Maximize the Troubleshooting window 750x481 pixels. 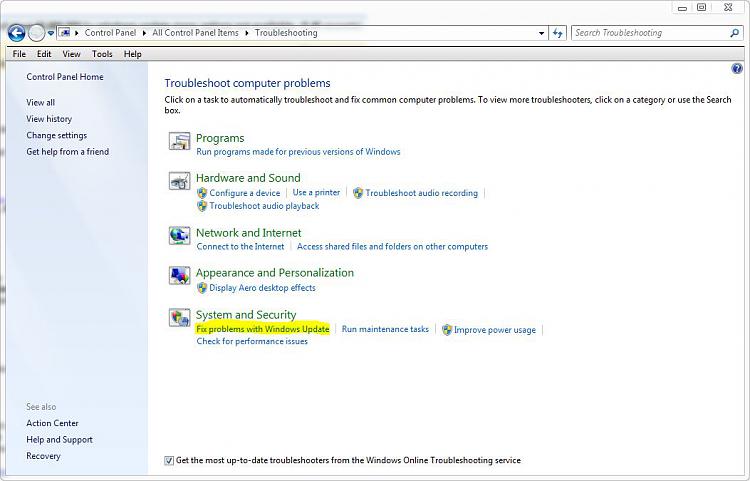(x=701, y=7)
